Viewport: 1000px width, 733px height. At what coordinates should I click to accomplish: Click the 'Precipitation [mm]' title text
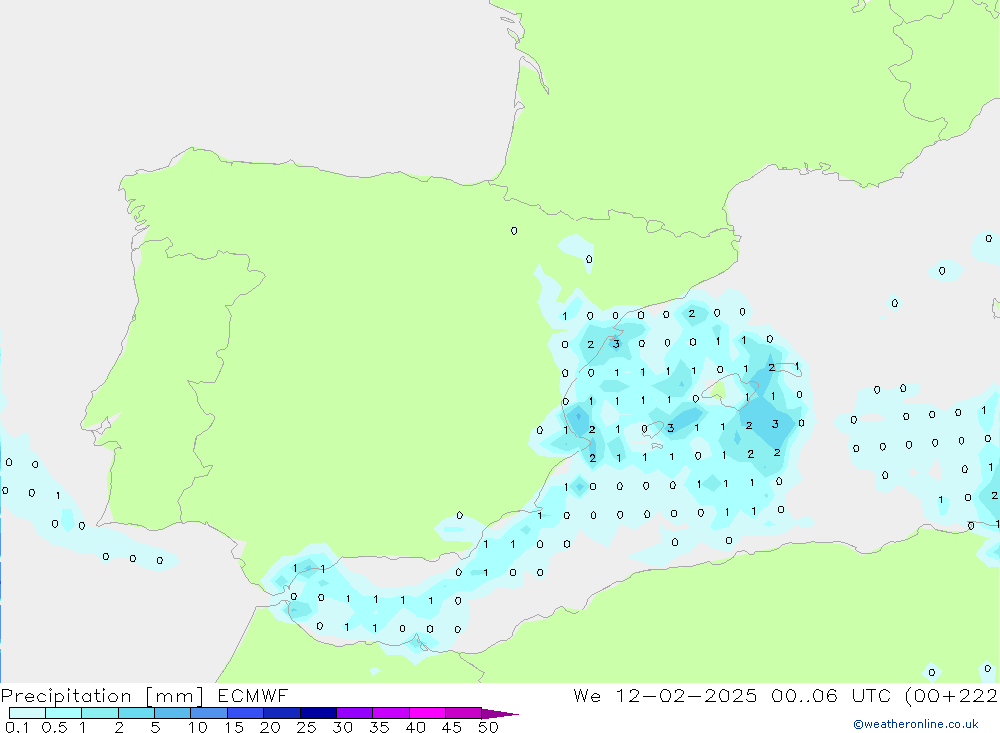[102, 696]
